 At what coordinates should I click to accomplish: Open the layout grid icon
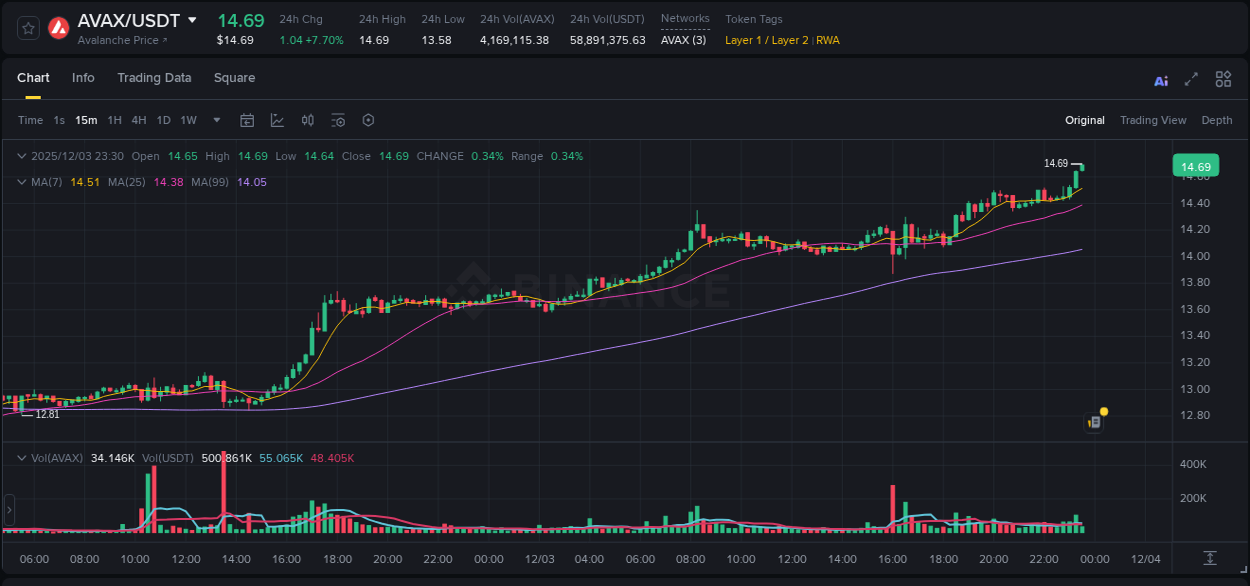coord(1222,78)
